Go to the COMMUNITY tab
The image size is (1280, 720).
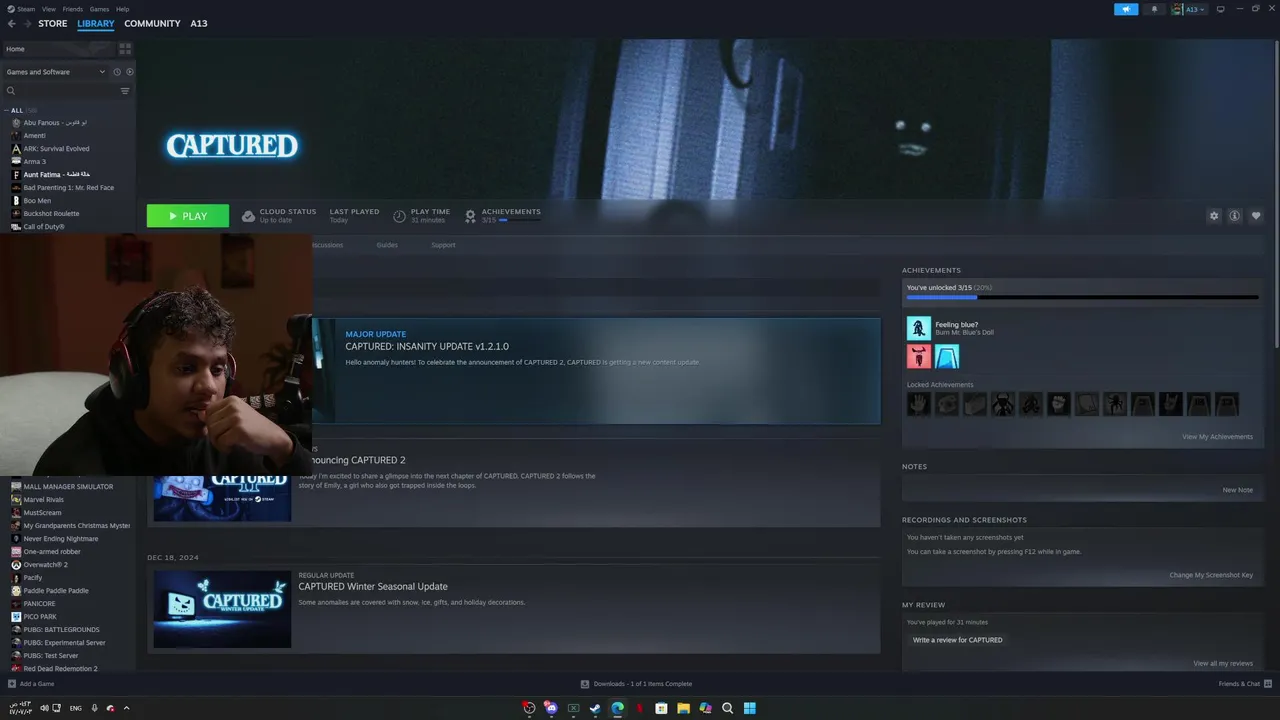tap(152, 23)
